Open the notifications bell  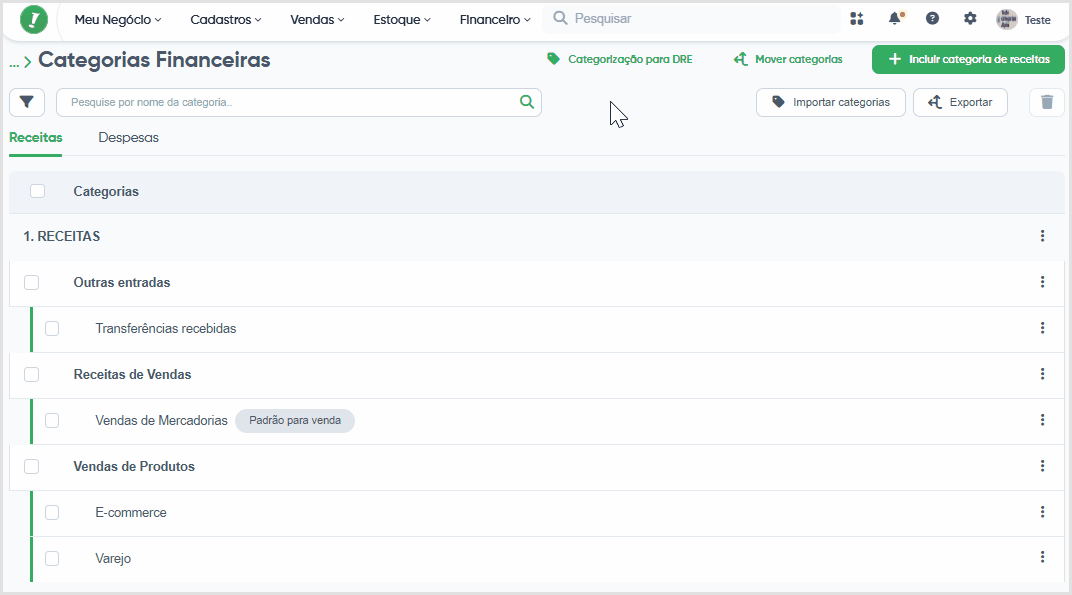tap(895, 18)
